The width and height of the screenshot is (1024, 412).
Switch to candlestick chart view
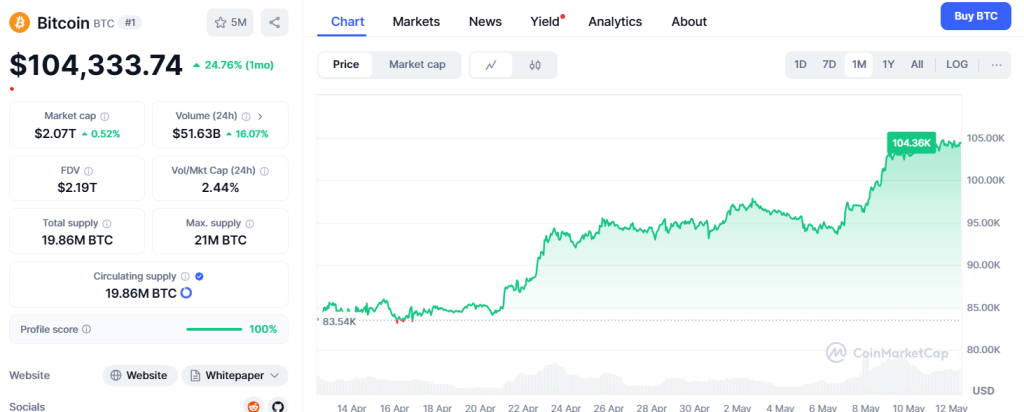click(535, 65)
